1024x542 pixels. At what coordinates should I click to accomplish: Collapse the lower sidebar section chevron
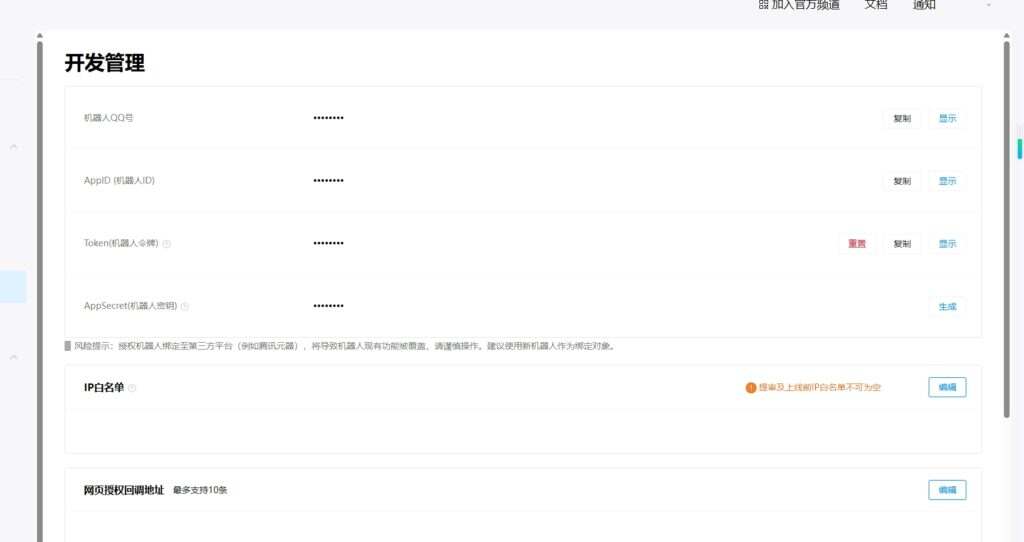tap(14, 357)
